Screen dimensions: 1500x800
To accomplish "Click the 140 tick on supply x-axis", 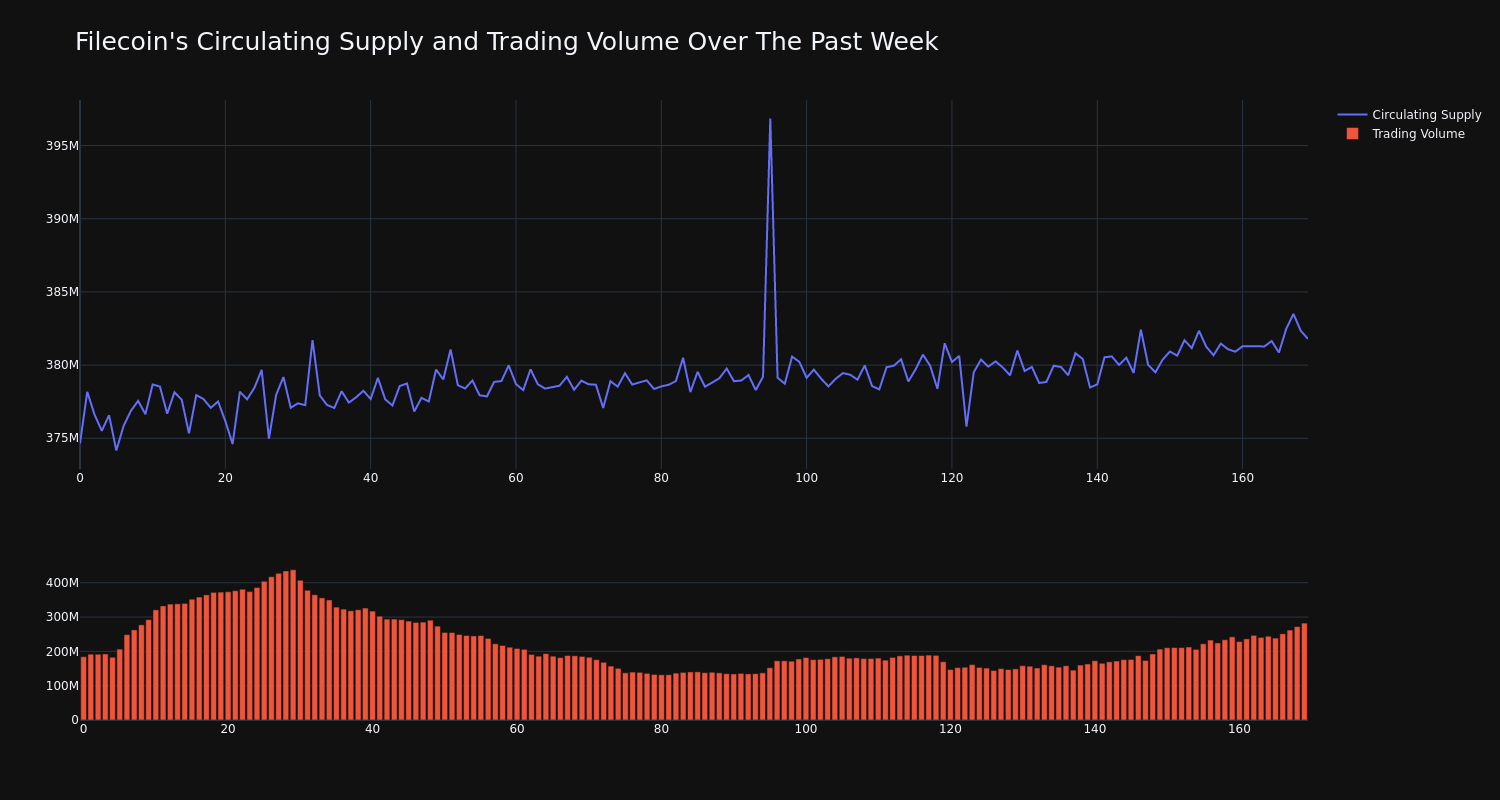I will (x=1097, y=478).
